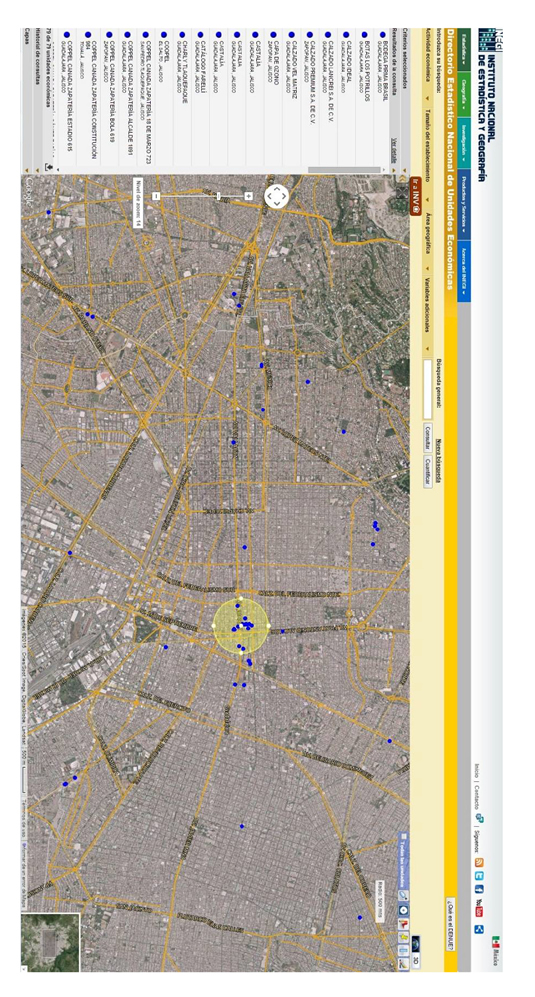Open the INEGI Twitter icon
The width and height of the screenshot is (535, 997).
(479, 876)
